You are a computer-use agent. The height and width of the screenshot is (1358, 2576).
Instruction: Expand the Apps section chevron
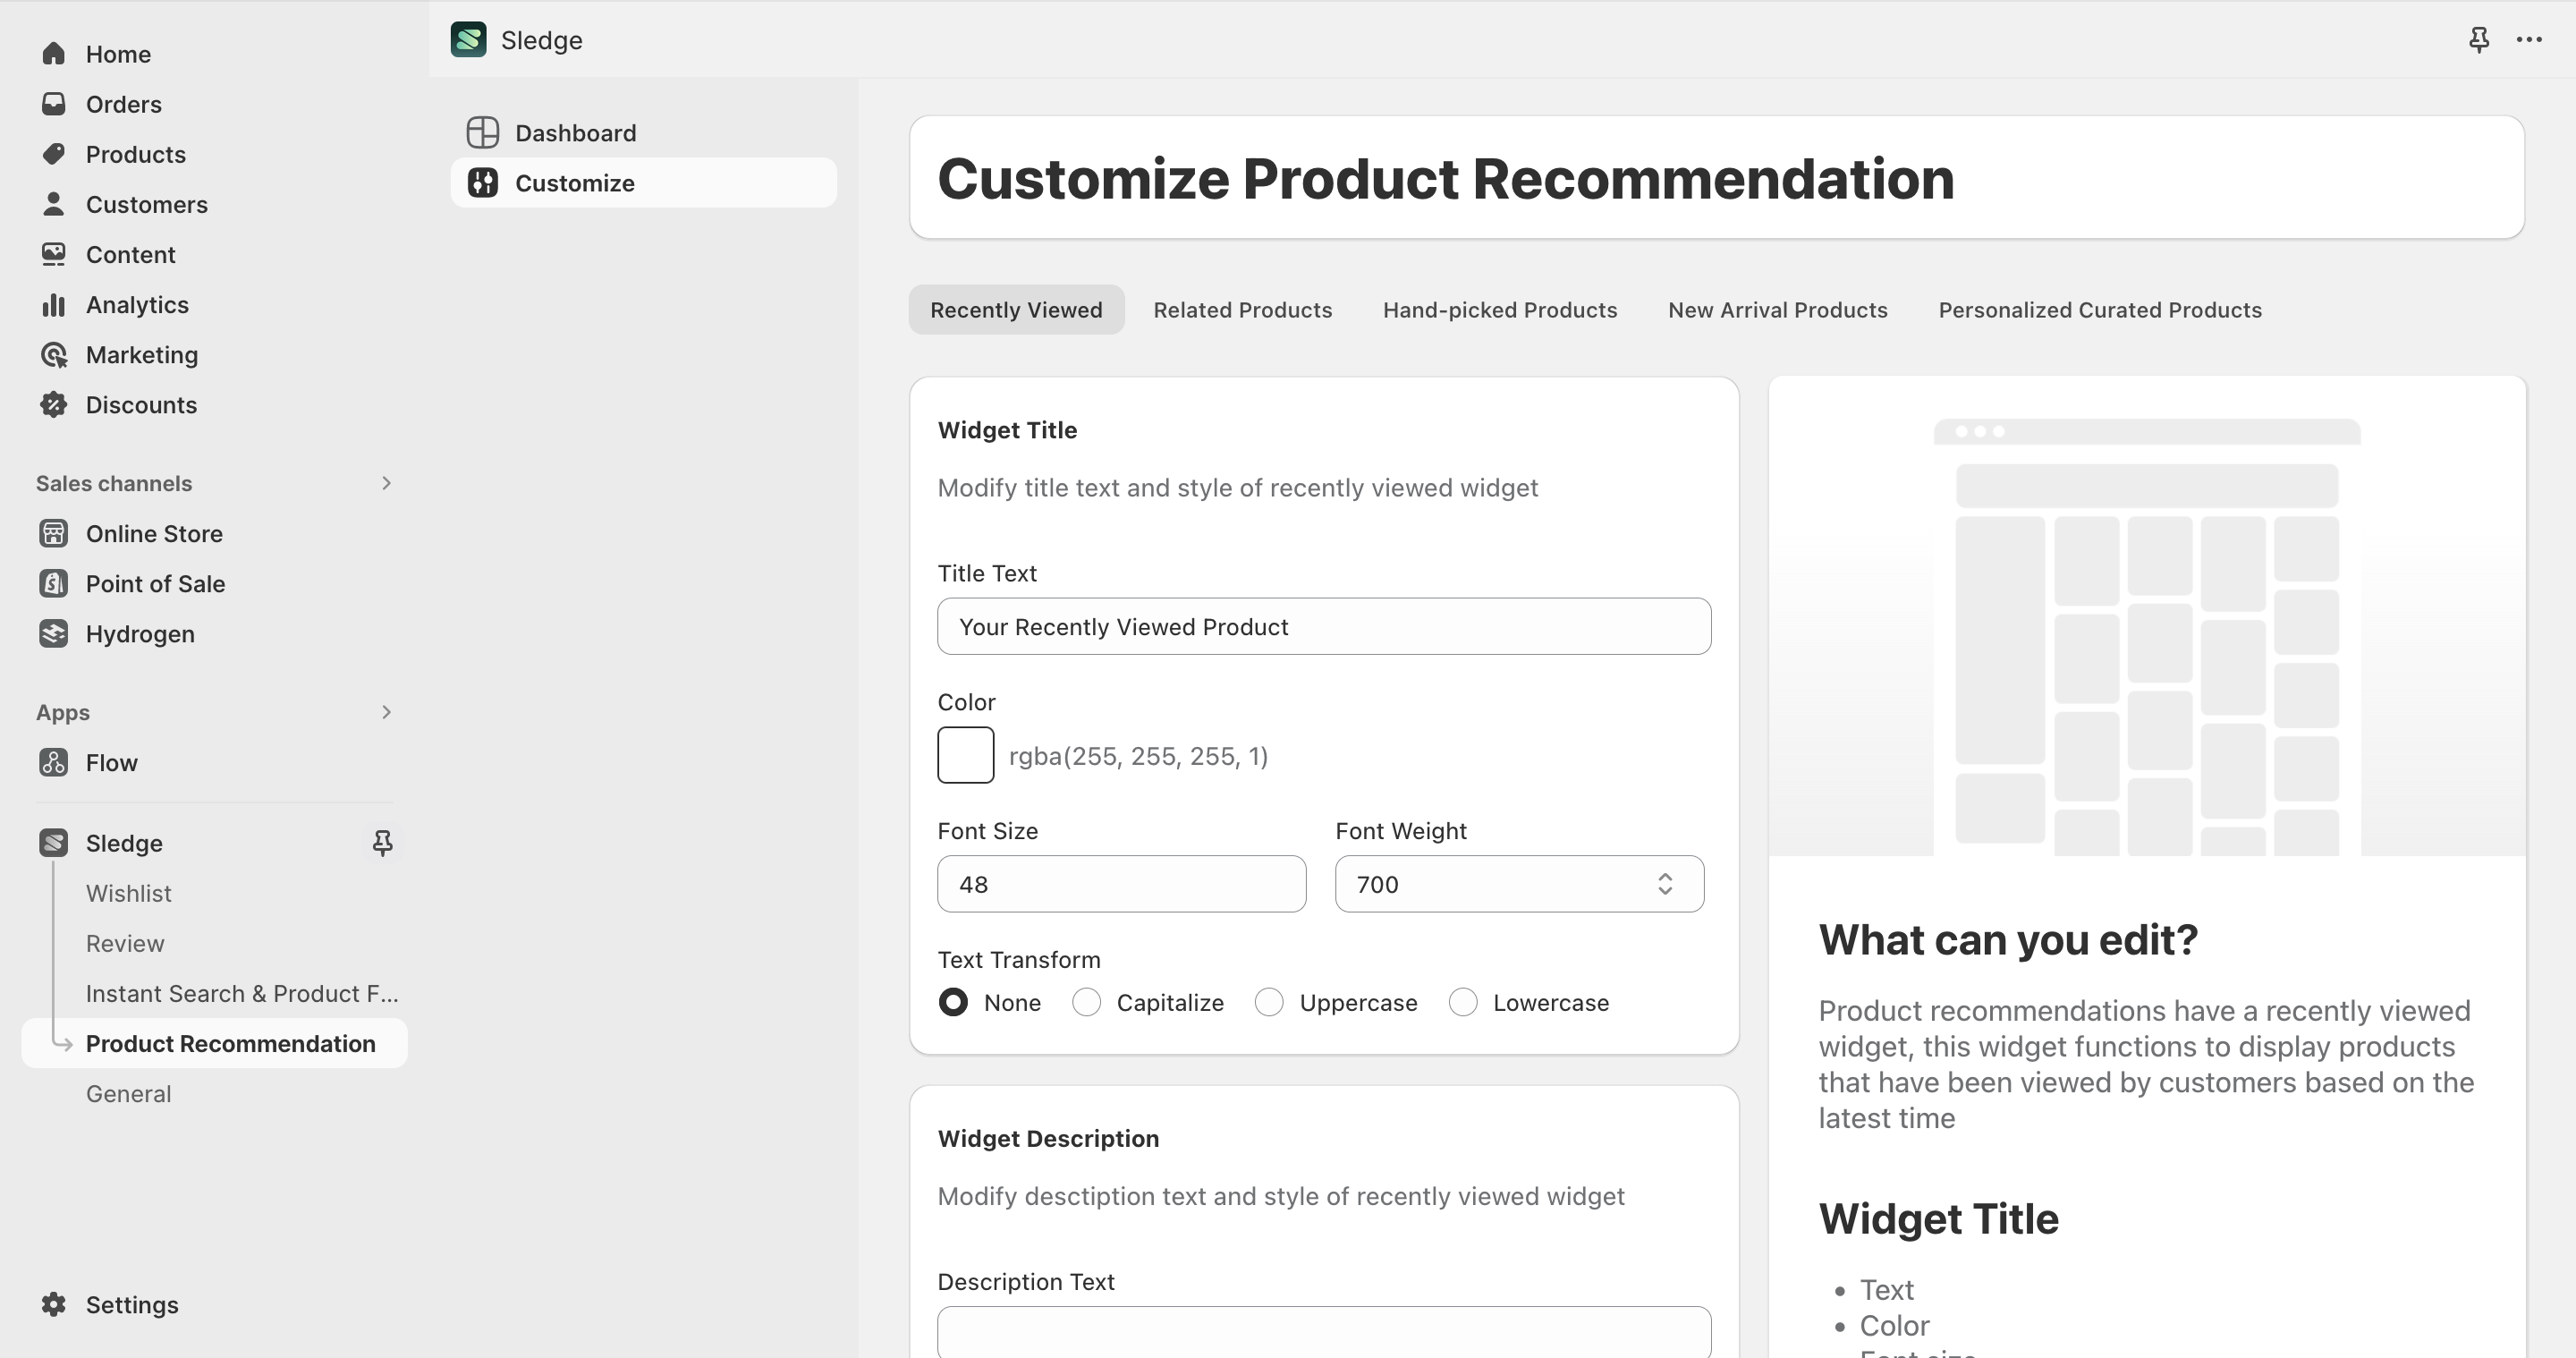[386, 712]
